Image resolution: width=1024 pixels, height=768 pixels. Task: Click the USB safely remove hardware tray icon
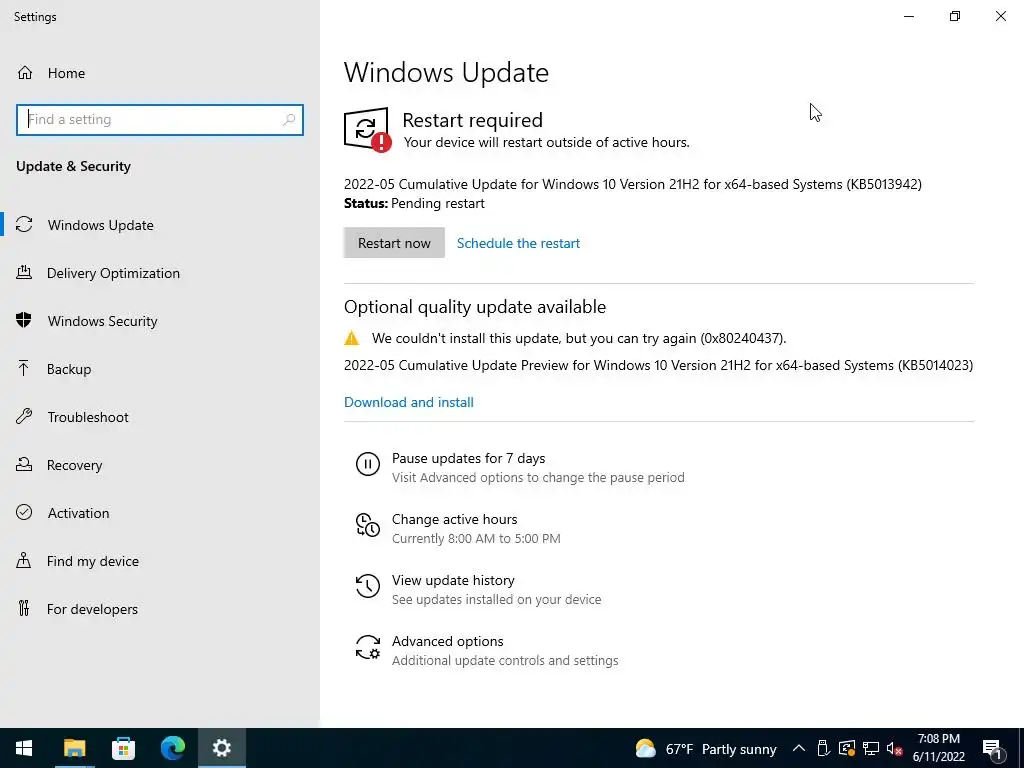pos(823,748)
